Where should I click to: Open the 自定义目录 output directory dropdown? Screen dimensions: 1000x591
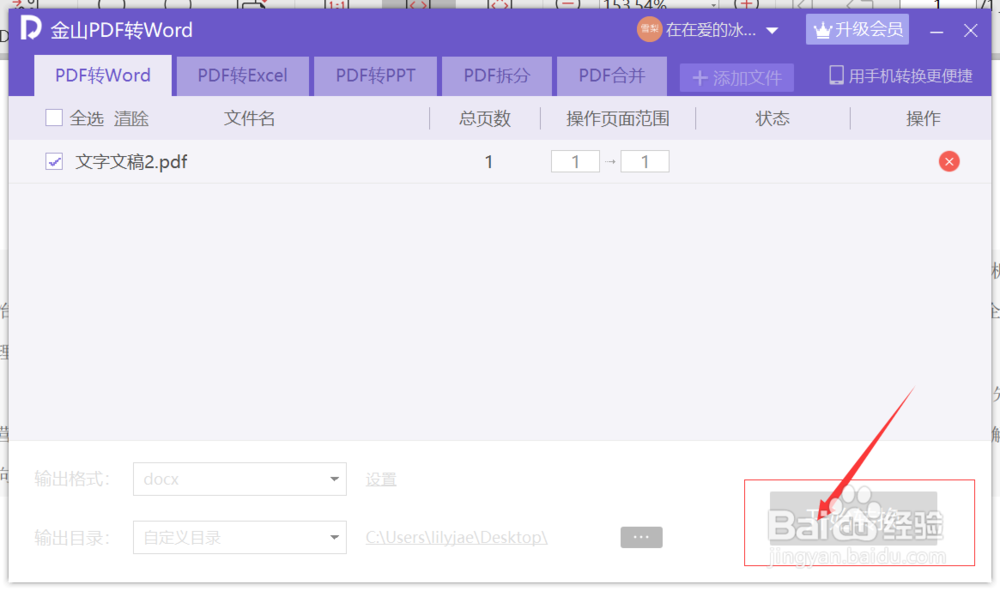[x=238, y=537]
